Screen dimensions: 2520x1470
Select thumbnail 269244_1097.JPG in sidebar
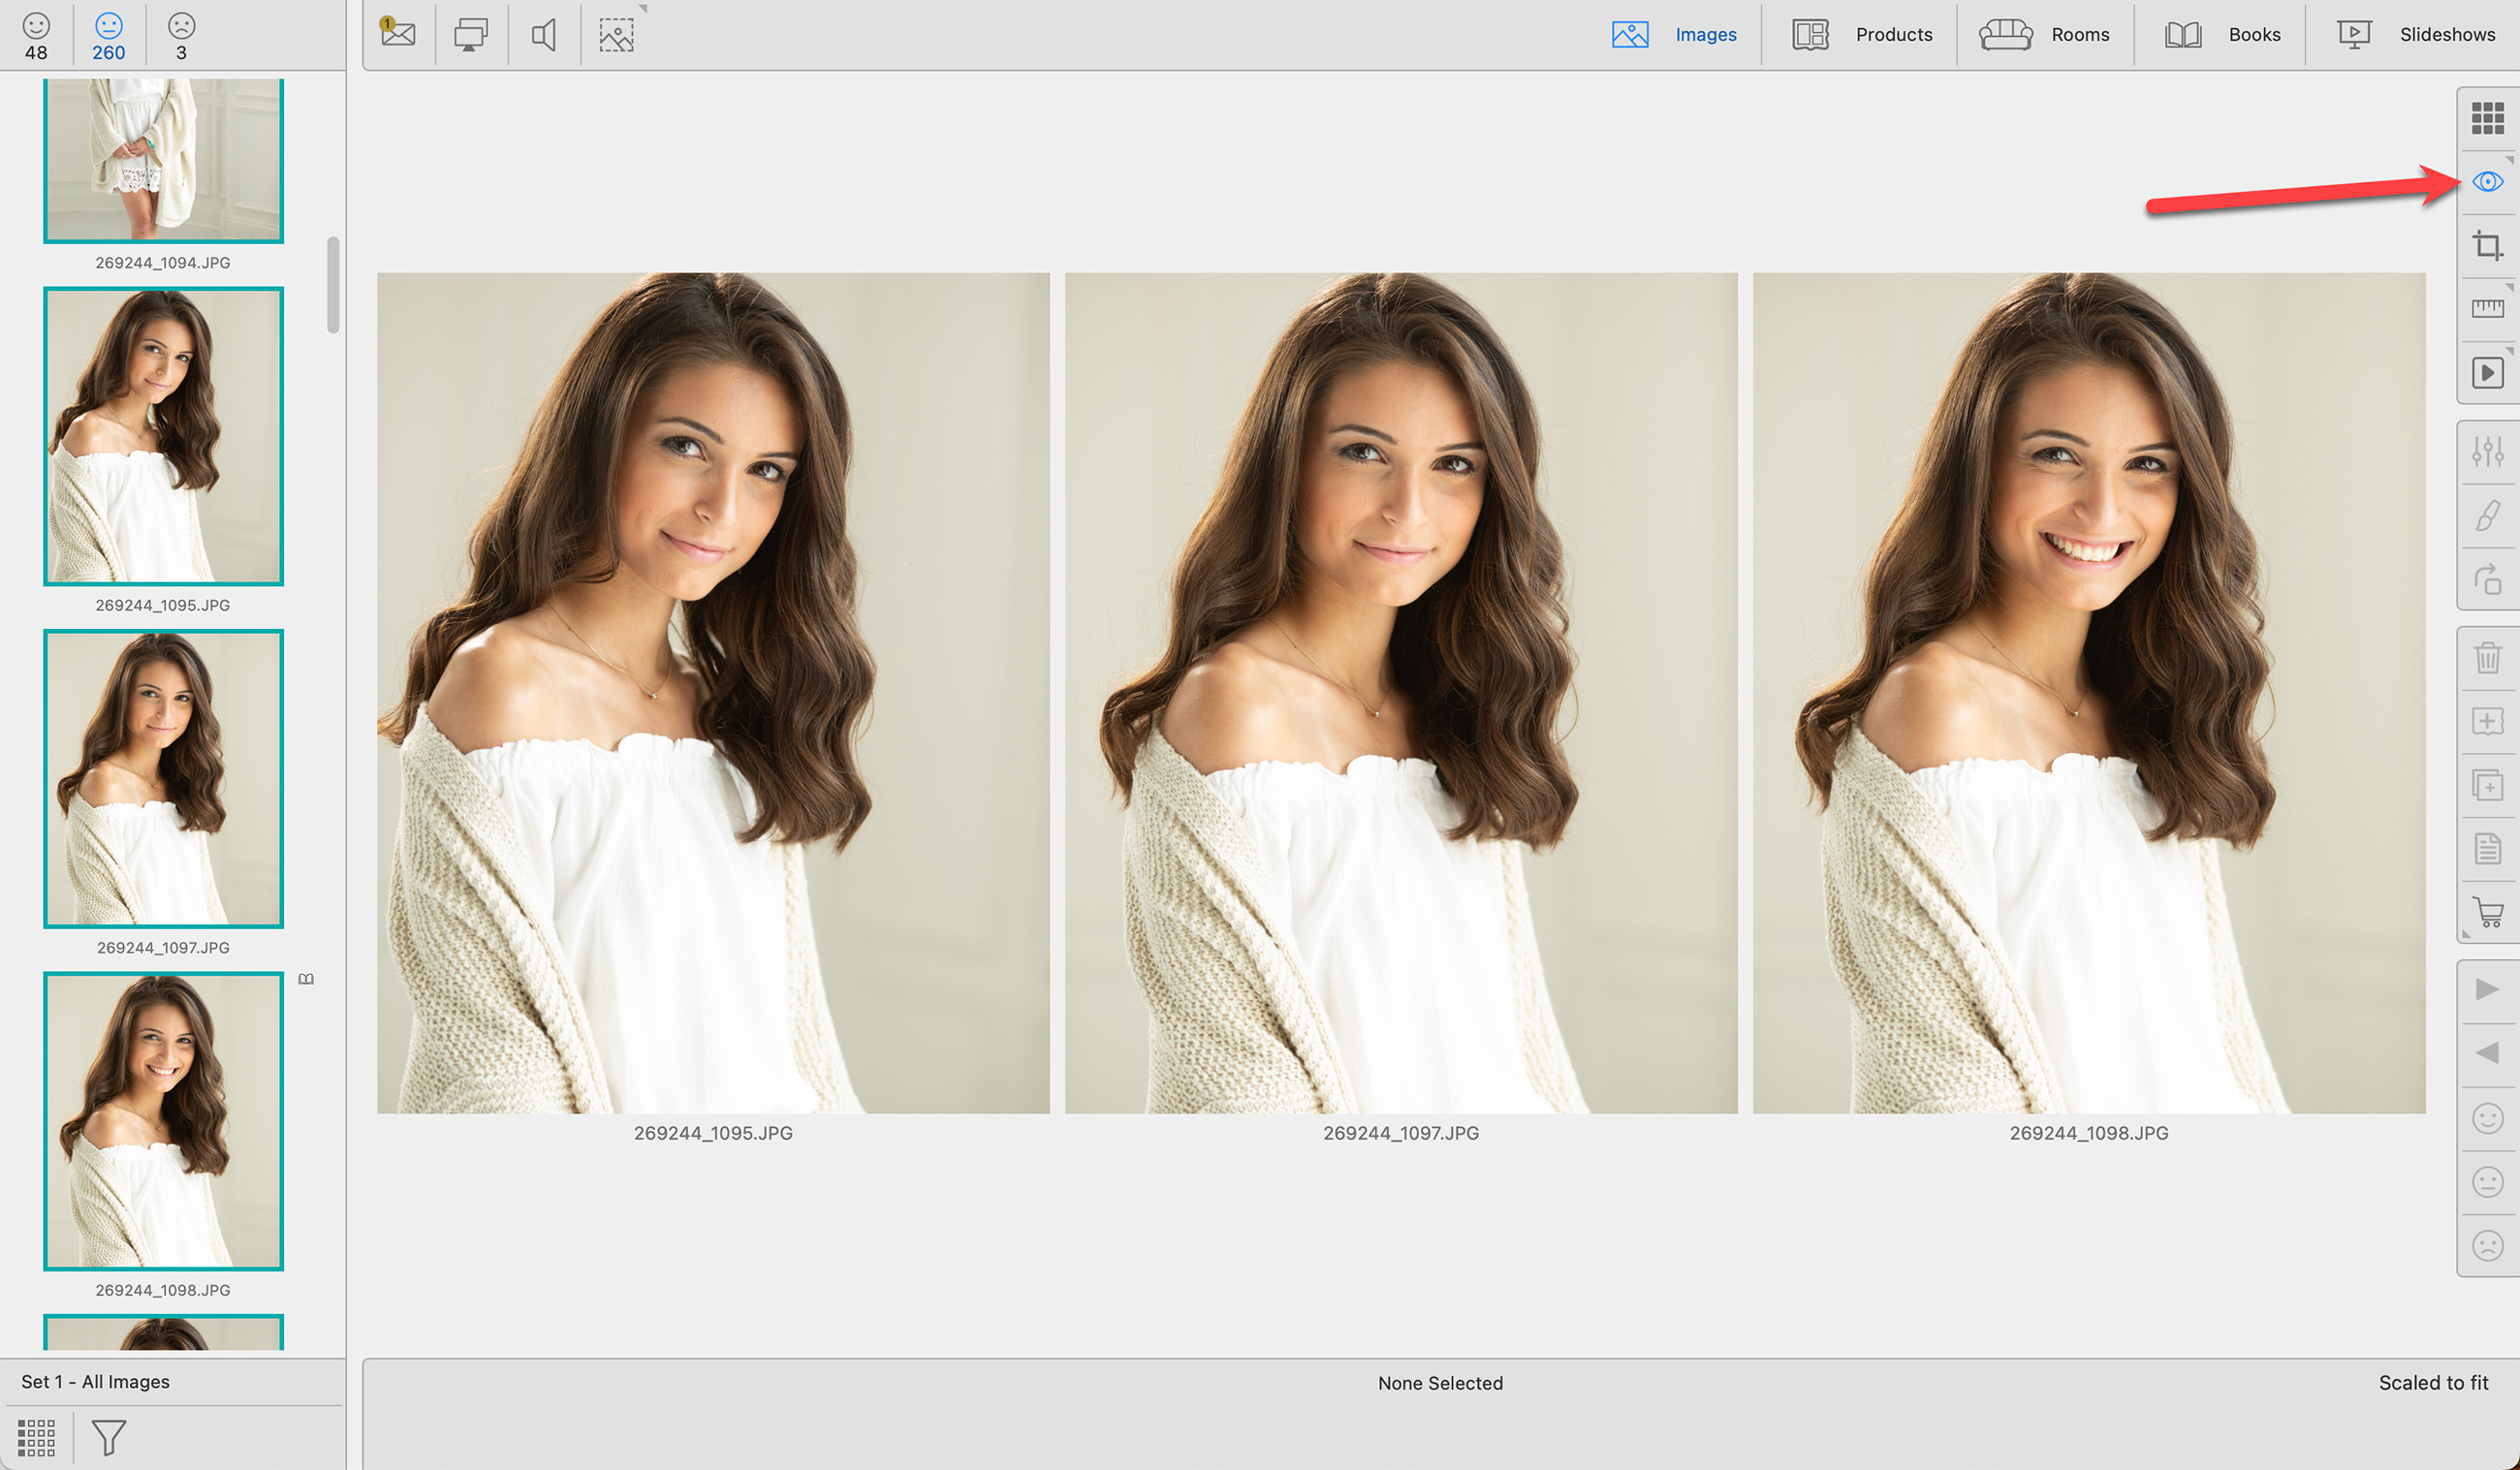pos(163,778)
